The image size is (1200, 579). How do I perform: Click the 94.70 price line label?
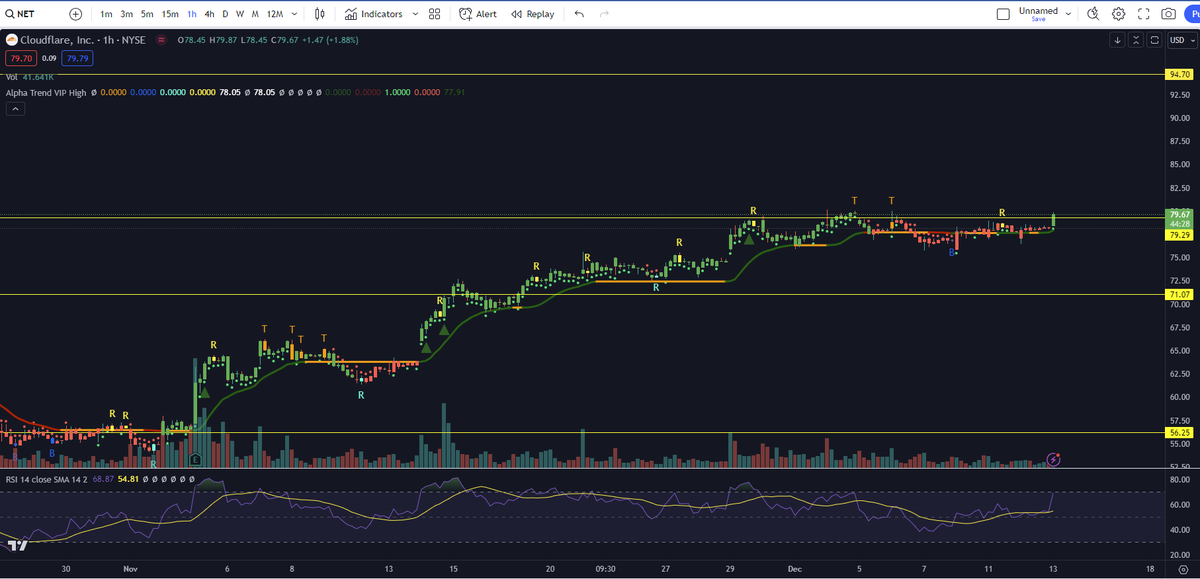tap(1180, 75)
